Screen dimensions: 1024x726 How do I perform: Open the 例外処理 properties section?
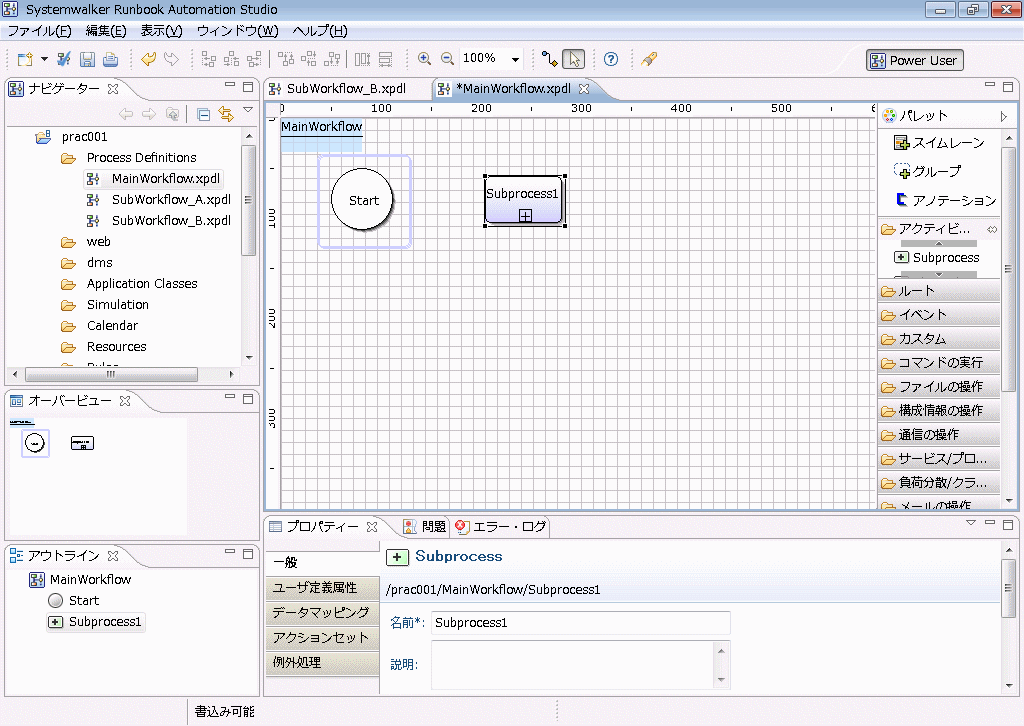coord(323,662)
